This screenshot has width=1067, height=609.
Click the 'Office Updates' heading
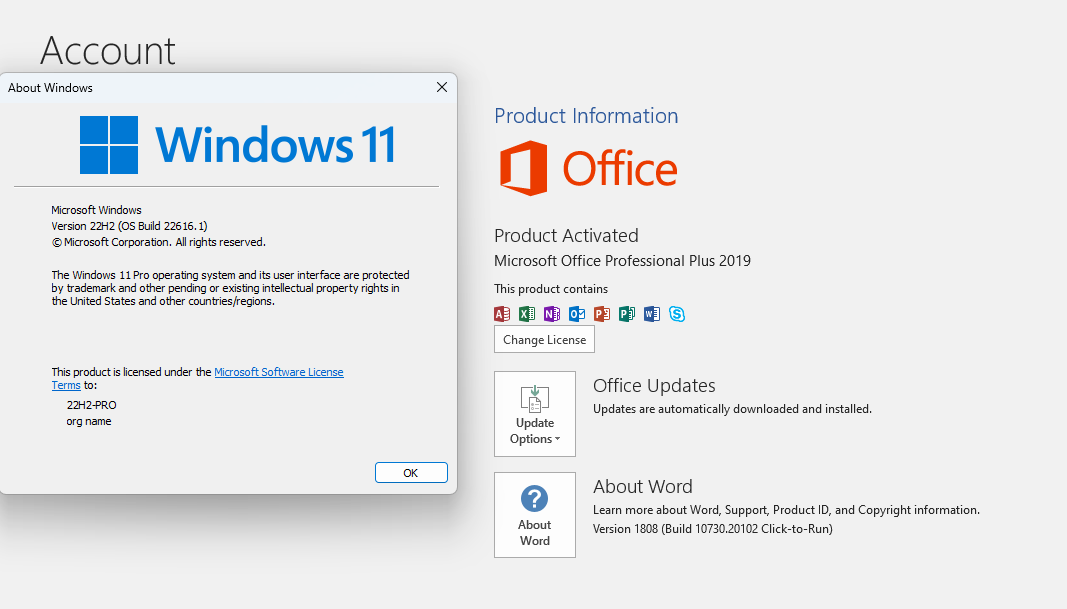coord(654,386)
